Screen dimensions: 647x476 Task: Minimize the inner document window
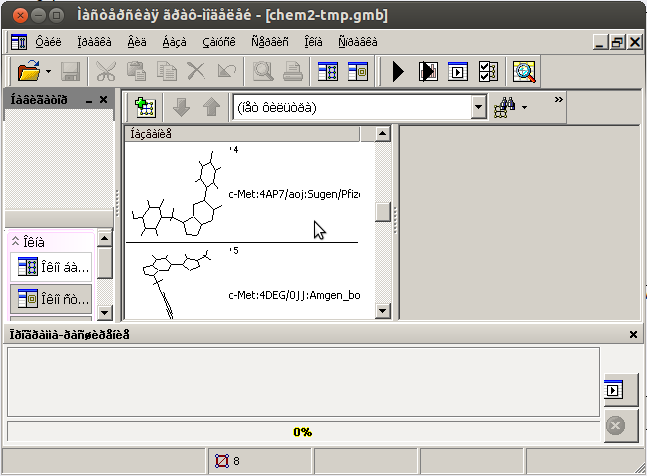(x=600, y=42)
